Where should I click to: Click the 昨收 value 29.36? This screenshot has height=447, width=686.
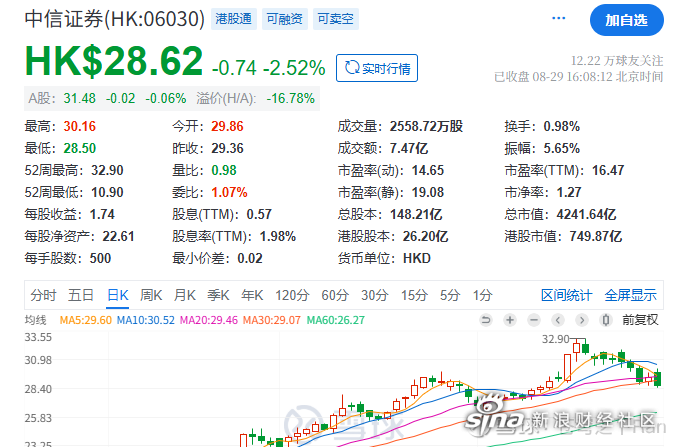click(227, 148)
